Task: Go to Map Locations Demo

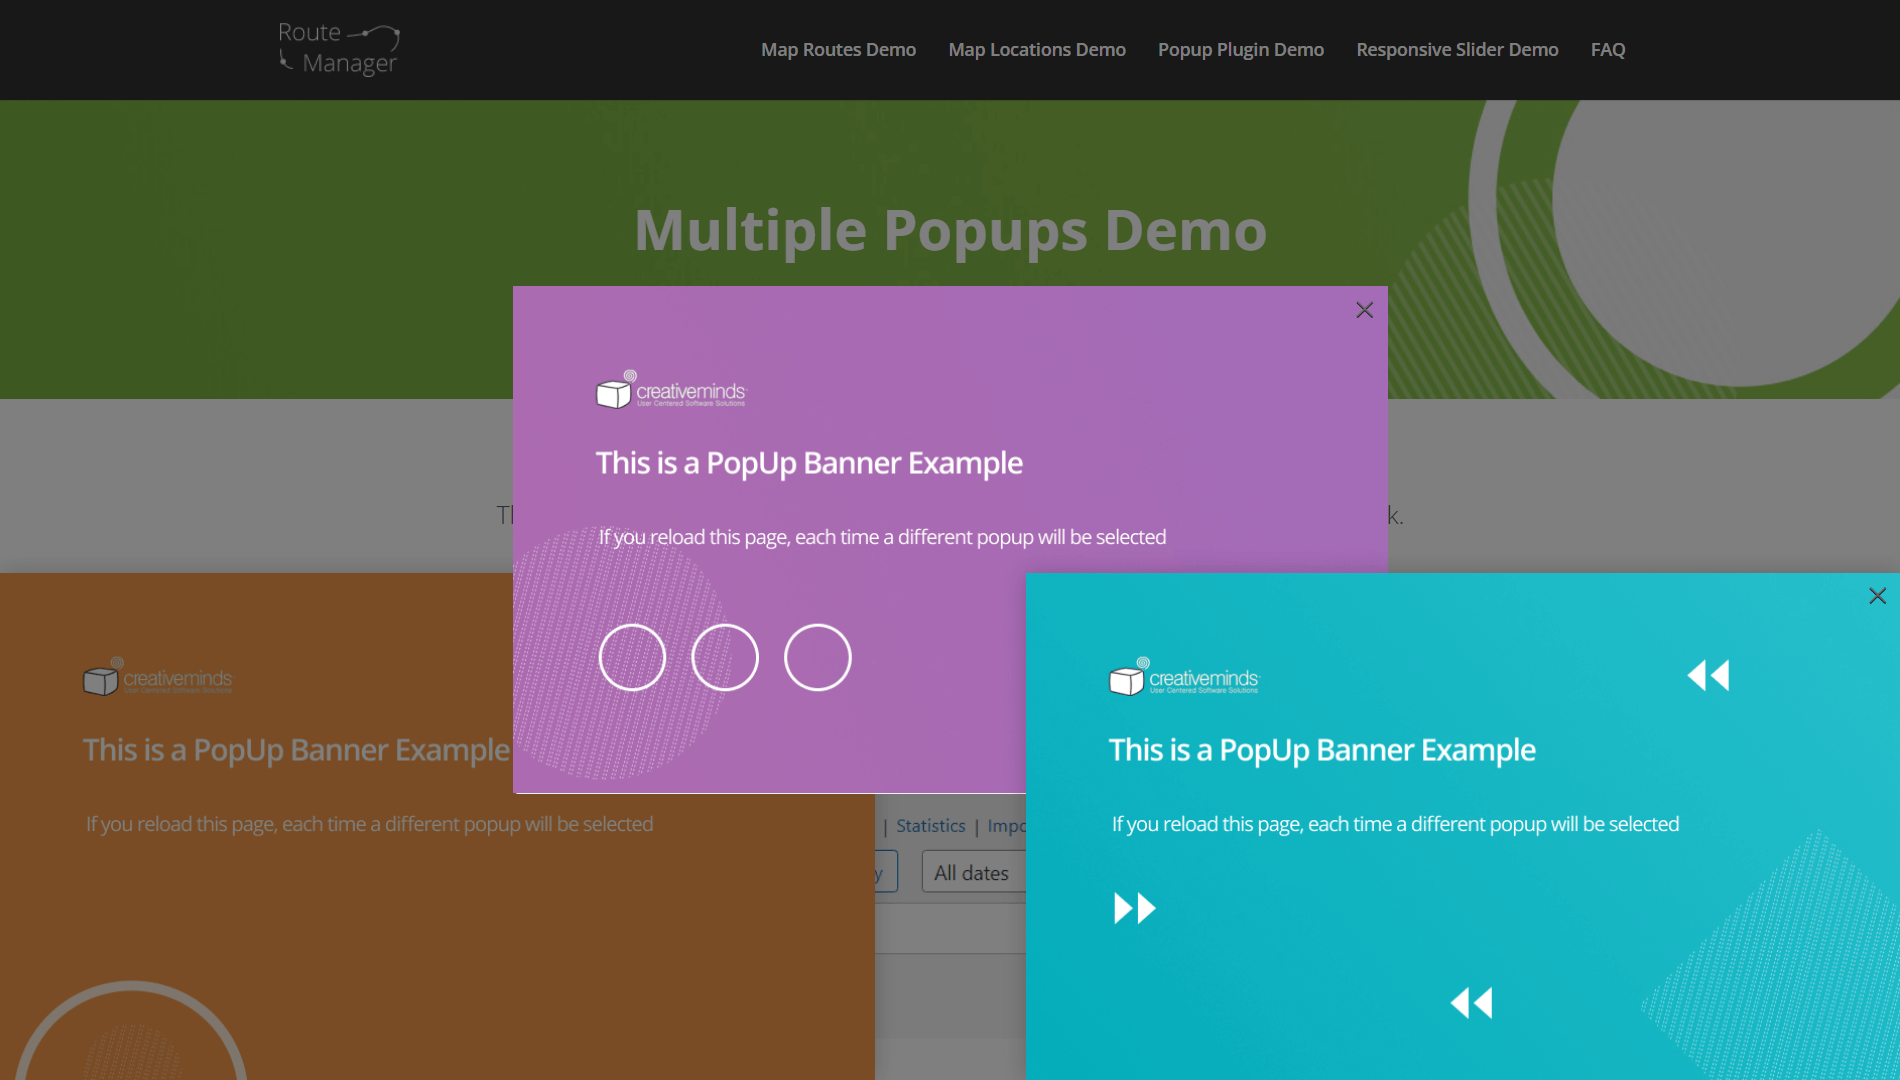Action: click(1036, 49)
